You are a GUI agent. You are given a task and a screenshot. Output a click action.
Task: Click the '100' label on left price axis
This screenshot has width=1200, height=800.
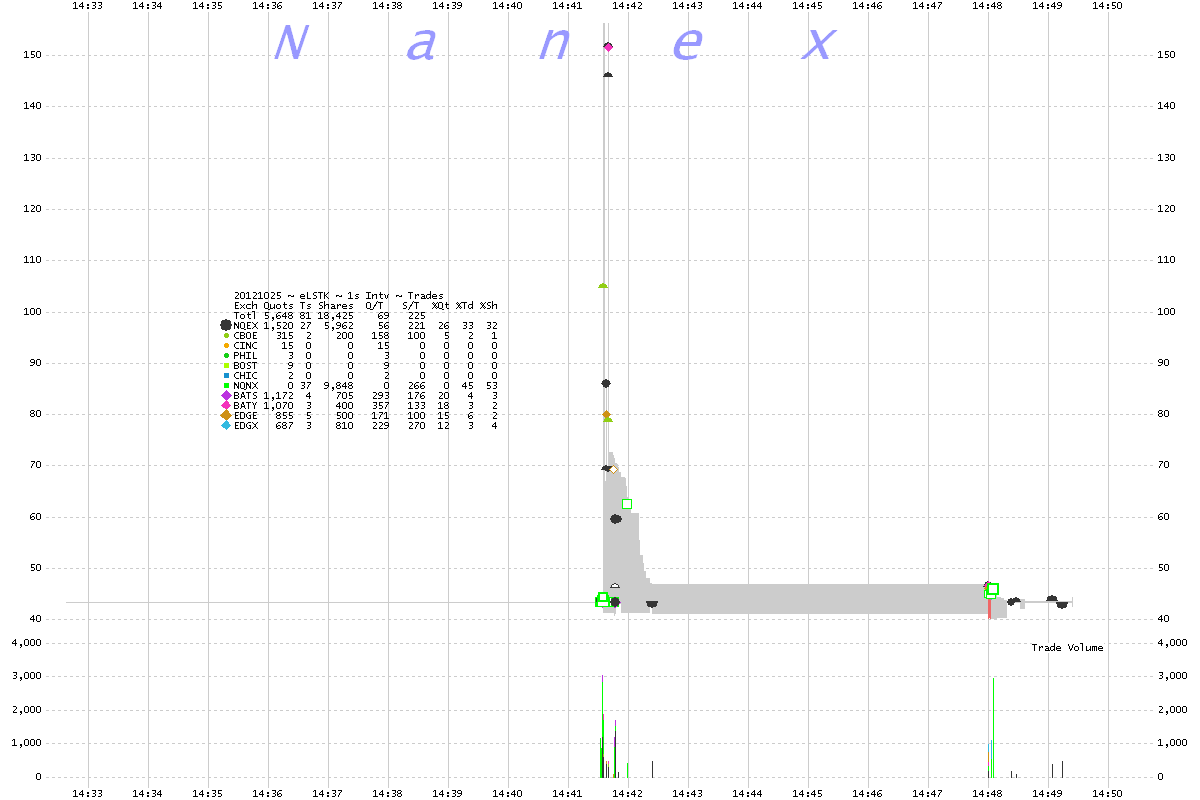click(x=31, y=312)
